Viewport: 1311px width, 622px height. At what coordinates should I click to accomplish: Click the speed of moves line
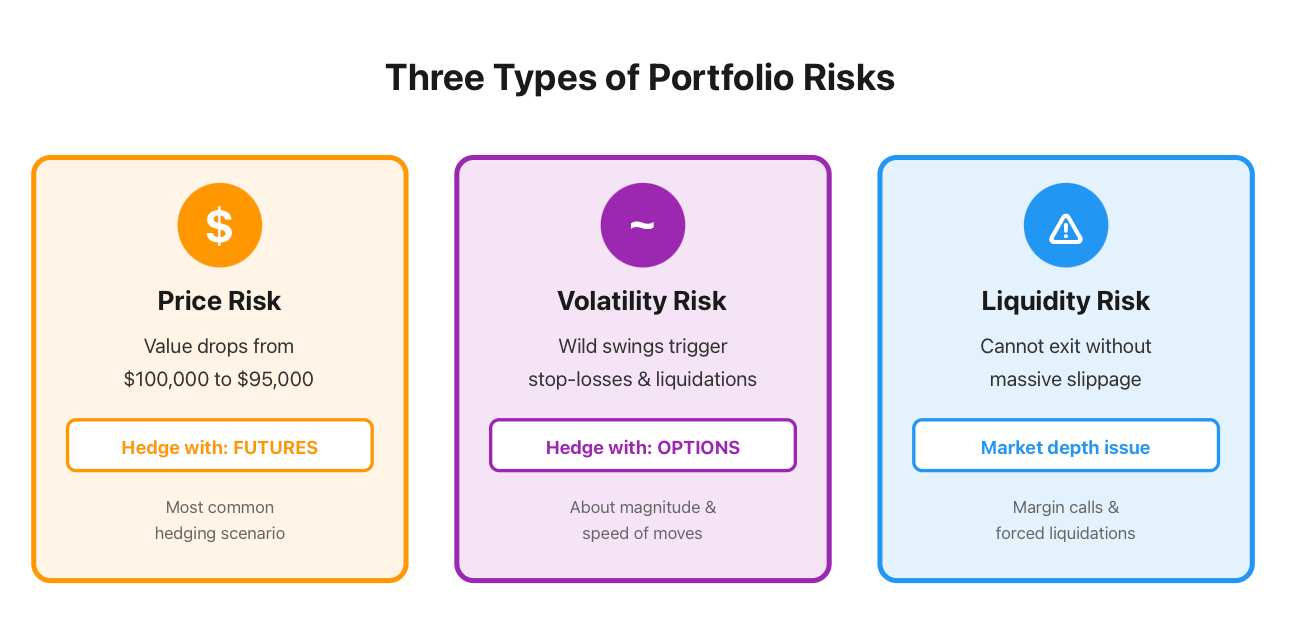pos(643,533)
